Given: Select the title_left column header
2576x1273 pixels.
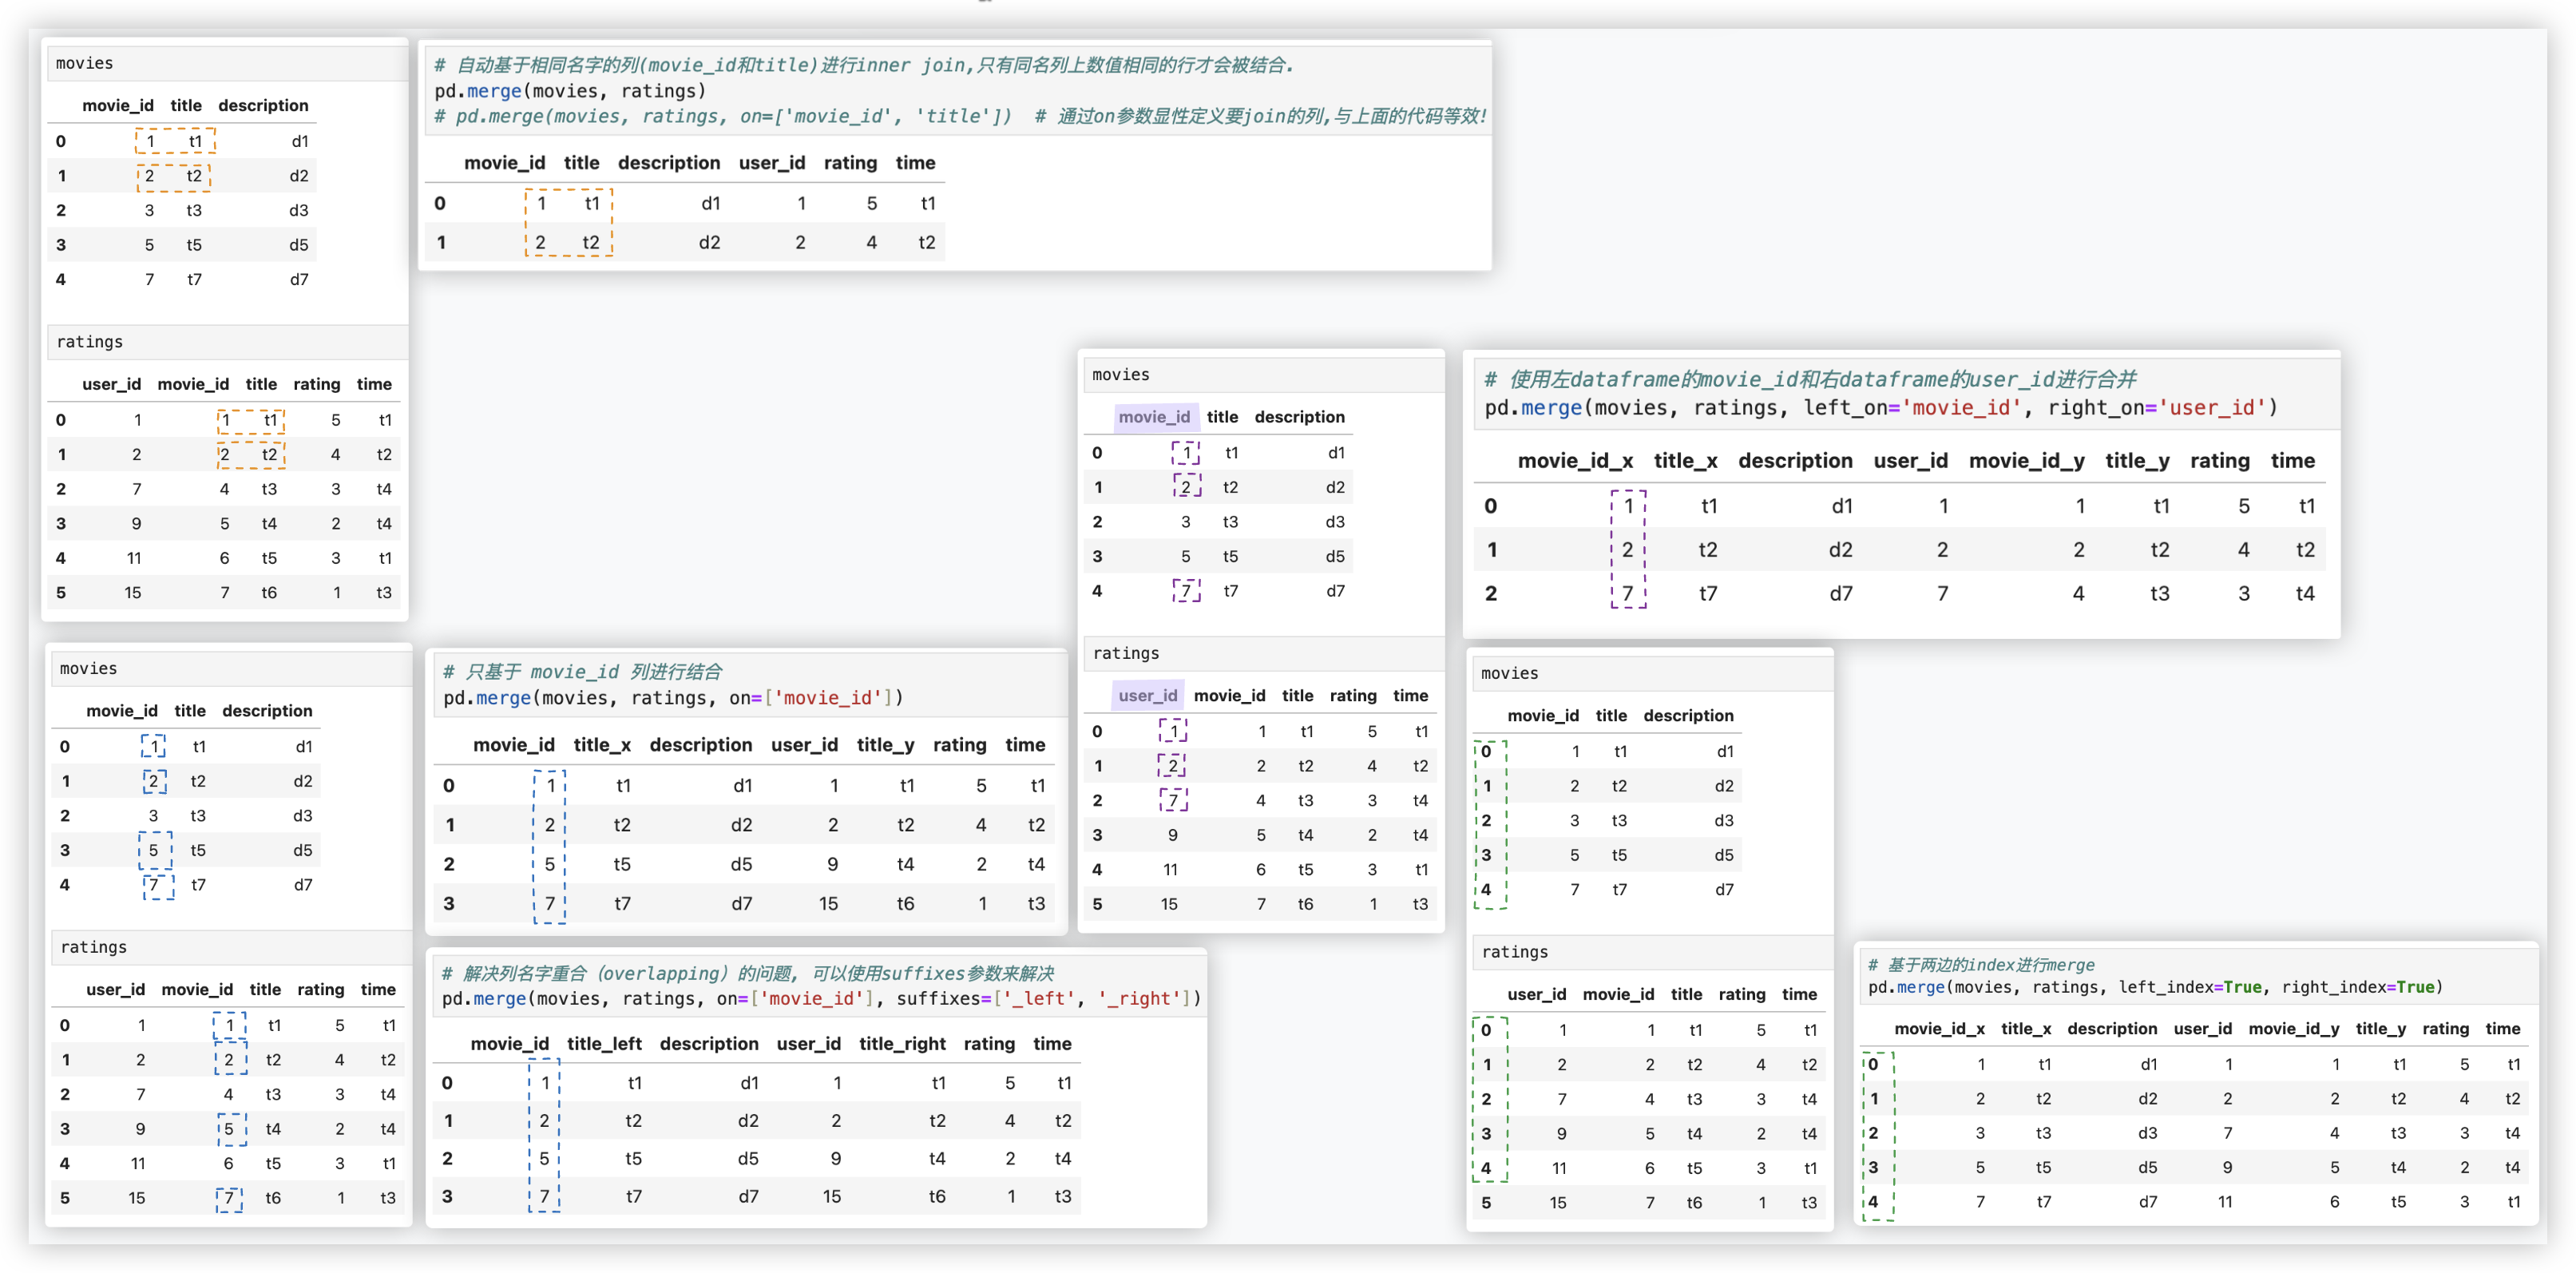Looking at the screenshot, I should (x=604, y=1044).
